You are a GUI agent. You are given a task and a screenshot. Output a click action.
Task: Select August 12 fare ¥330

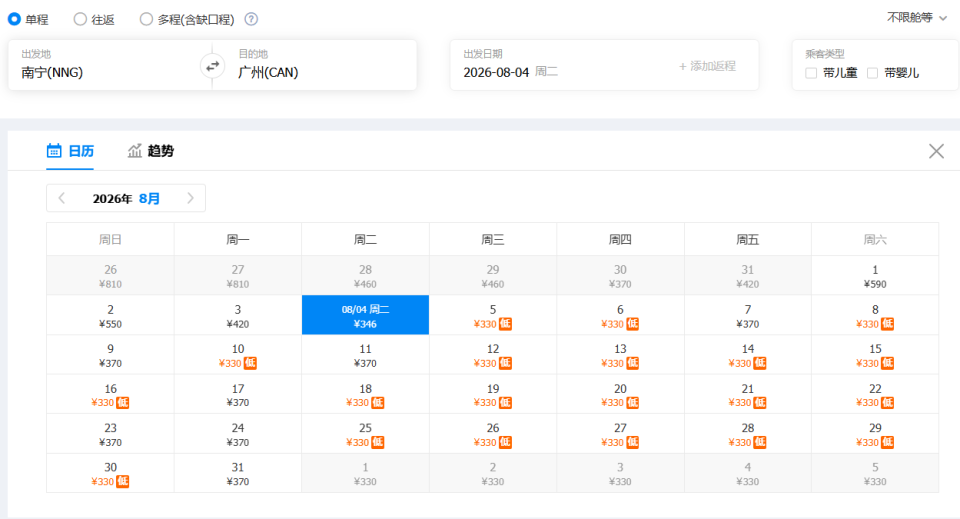(x=493, y=355)
